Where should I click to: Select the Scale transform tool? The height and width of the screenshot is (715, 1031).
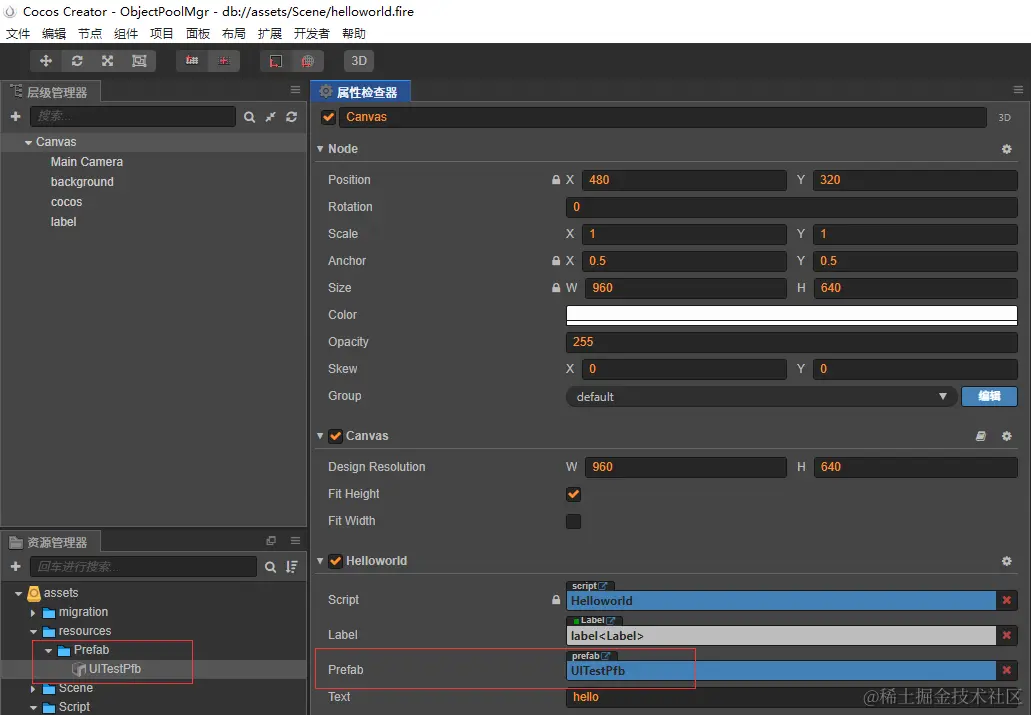[x=108, y=61]
